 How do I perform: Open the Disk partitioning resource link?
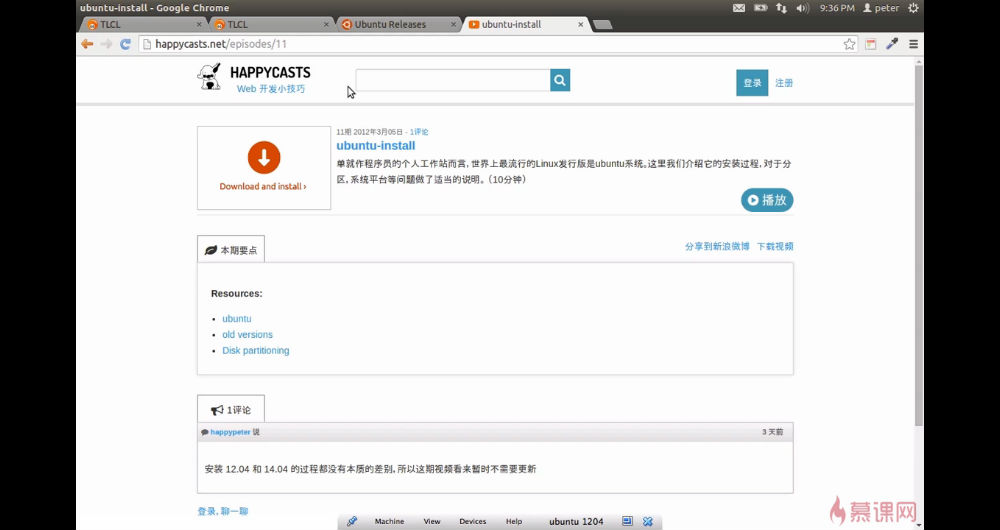click(x=256, y=351)
